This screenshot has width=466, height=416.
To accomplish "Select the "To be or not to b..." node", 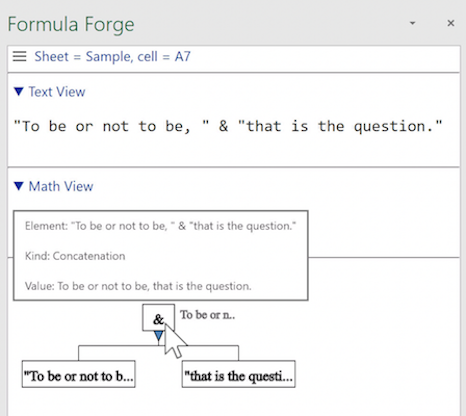I will tap(79, 374).
